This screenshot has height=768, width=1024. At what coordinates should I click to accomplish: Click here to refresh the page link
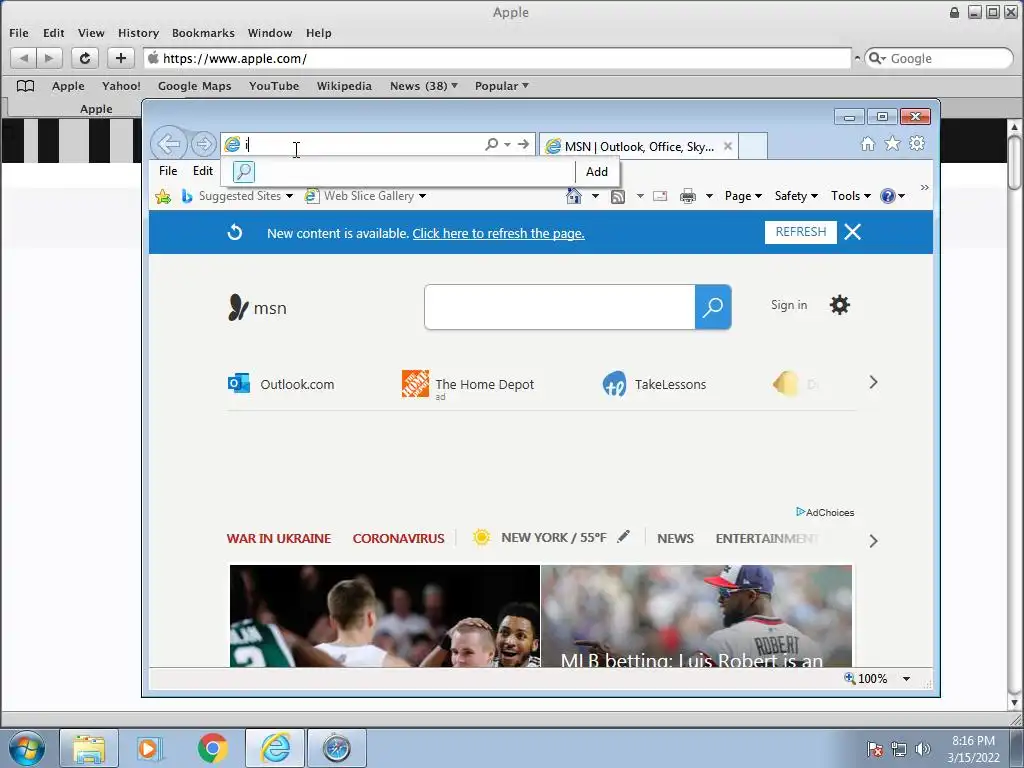(x=498, y=233)
